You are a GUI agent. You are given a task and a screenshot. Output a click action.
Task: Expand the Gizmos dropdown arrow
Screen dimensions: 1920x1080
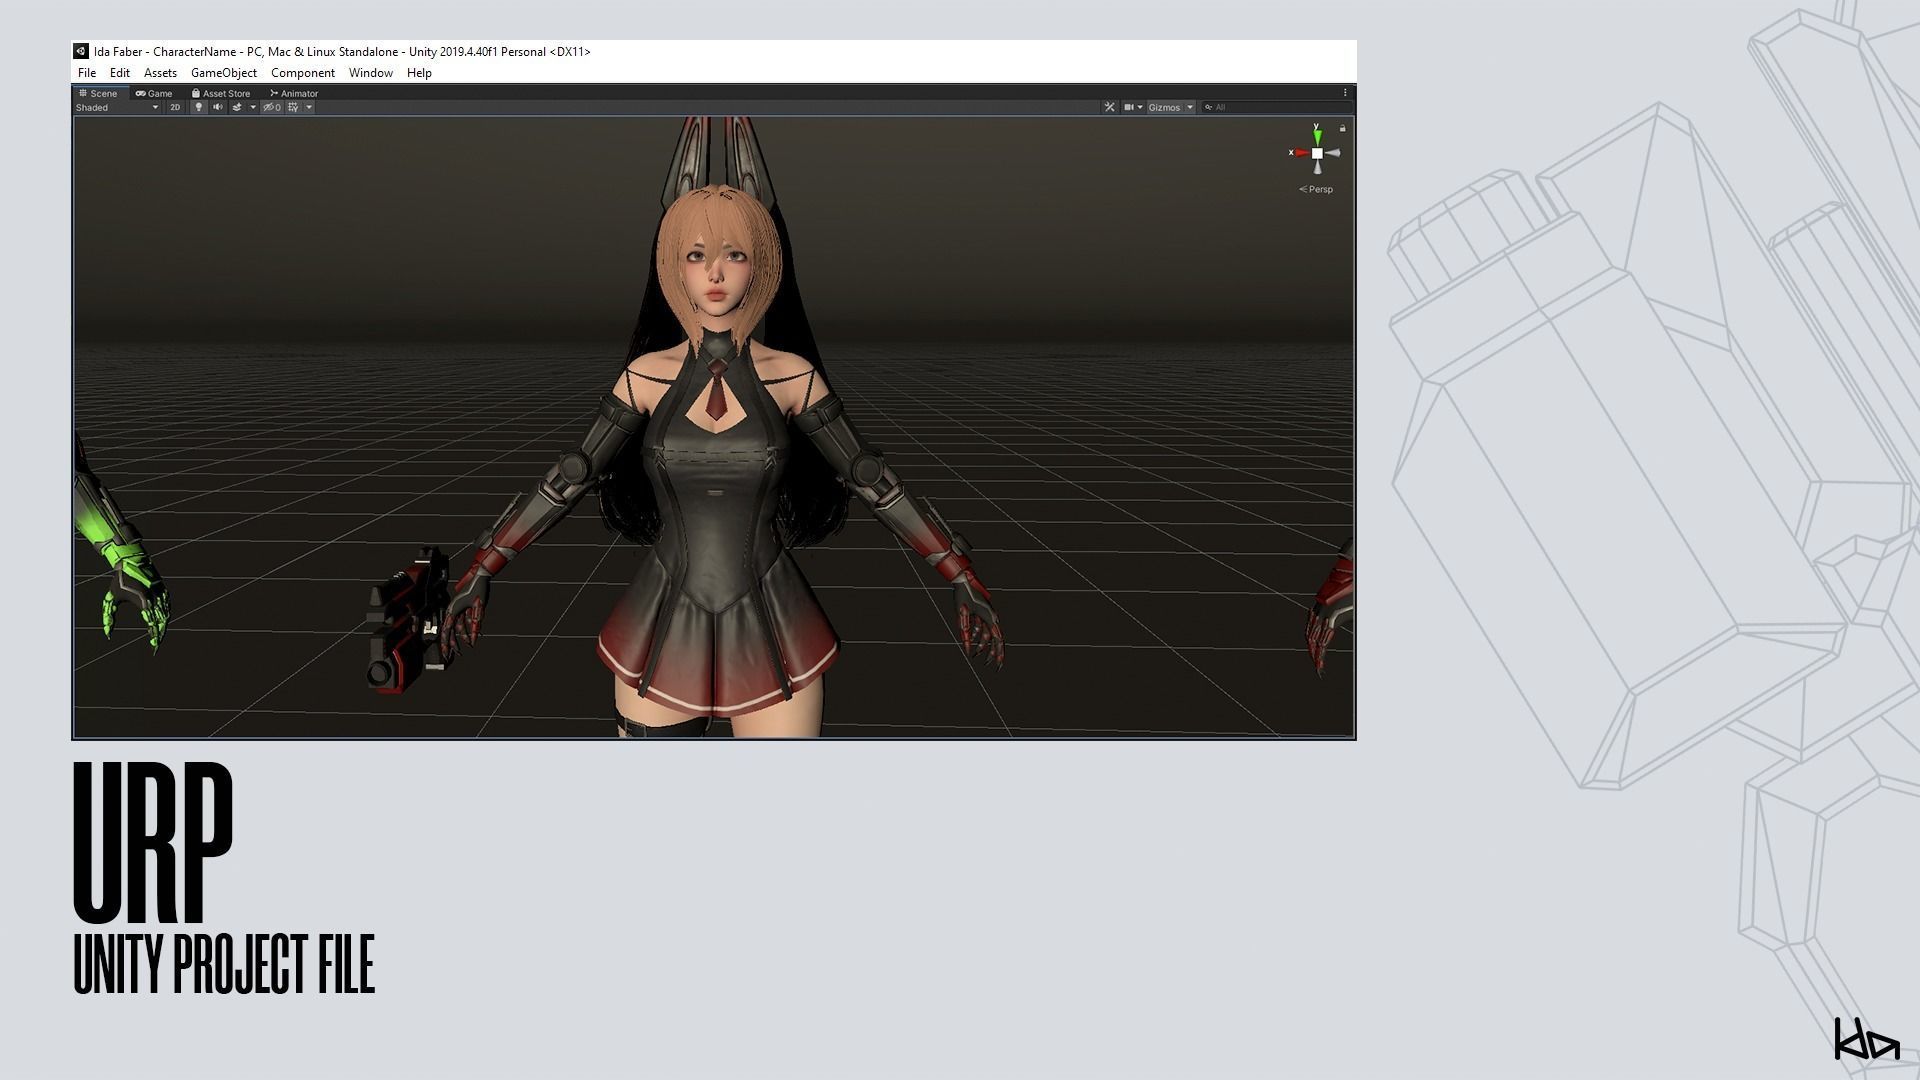[x=1190, y=107]
